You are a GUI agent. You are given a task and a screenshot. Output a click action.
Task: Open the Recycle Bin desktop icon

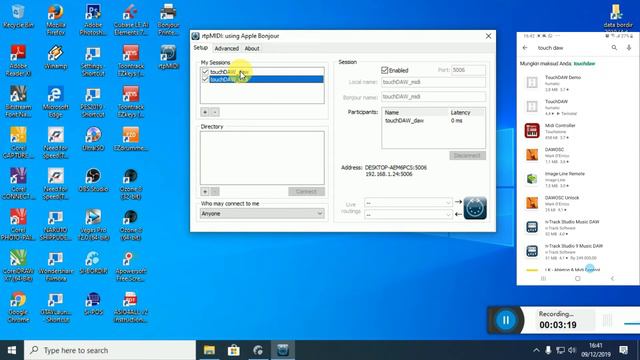(x=18, y=17)
